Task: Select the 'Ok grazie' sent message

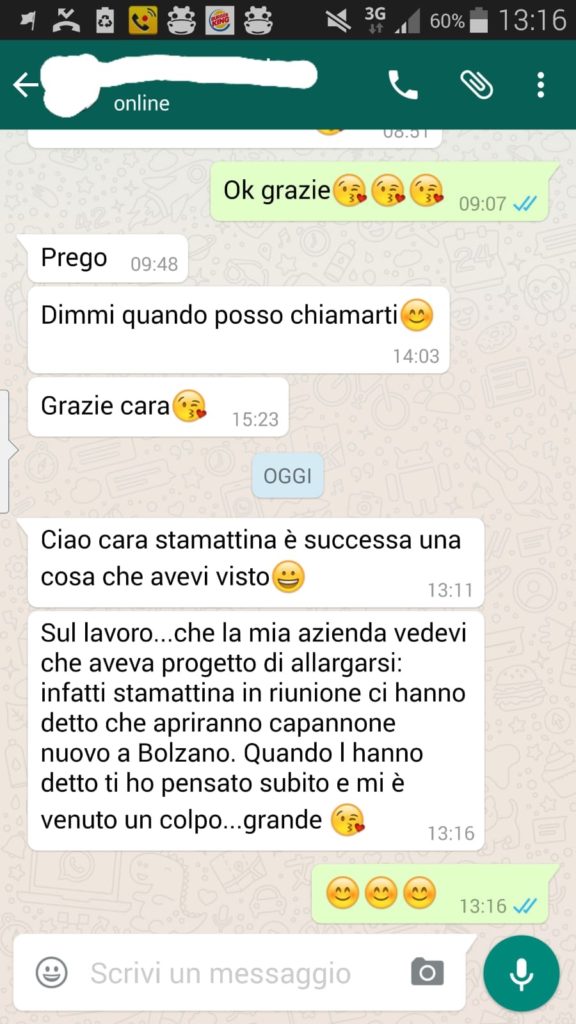Action: [379, 191]
